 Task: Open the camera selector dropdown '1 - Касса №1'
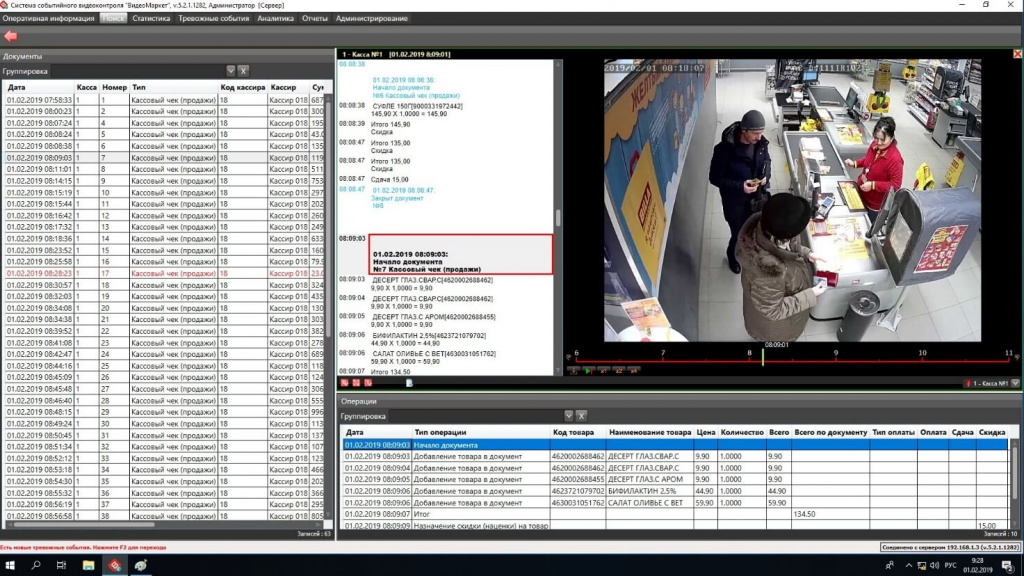click(1015, 383)
